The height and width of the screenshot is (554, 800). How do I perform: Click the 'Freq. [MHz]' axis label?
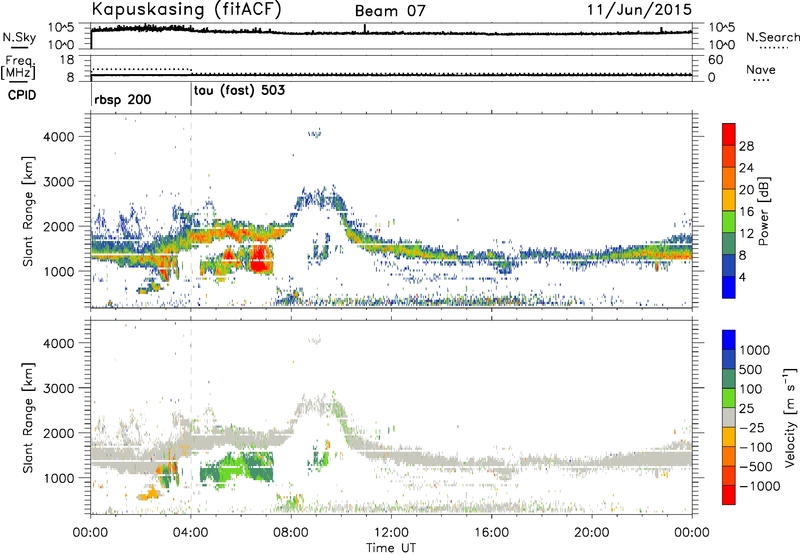tap(18, 67)
